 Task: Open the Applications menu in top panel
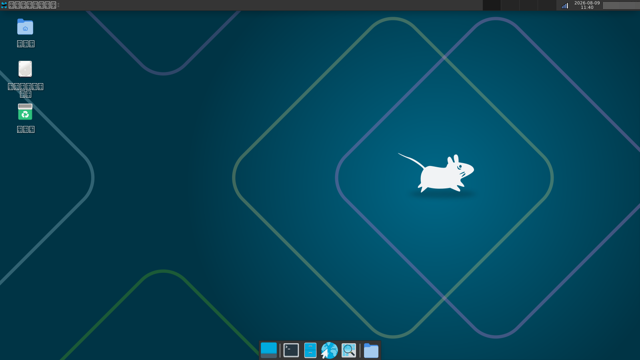tap(29, 5)
